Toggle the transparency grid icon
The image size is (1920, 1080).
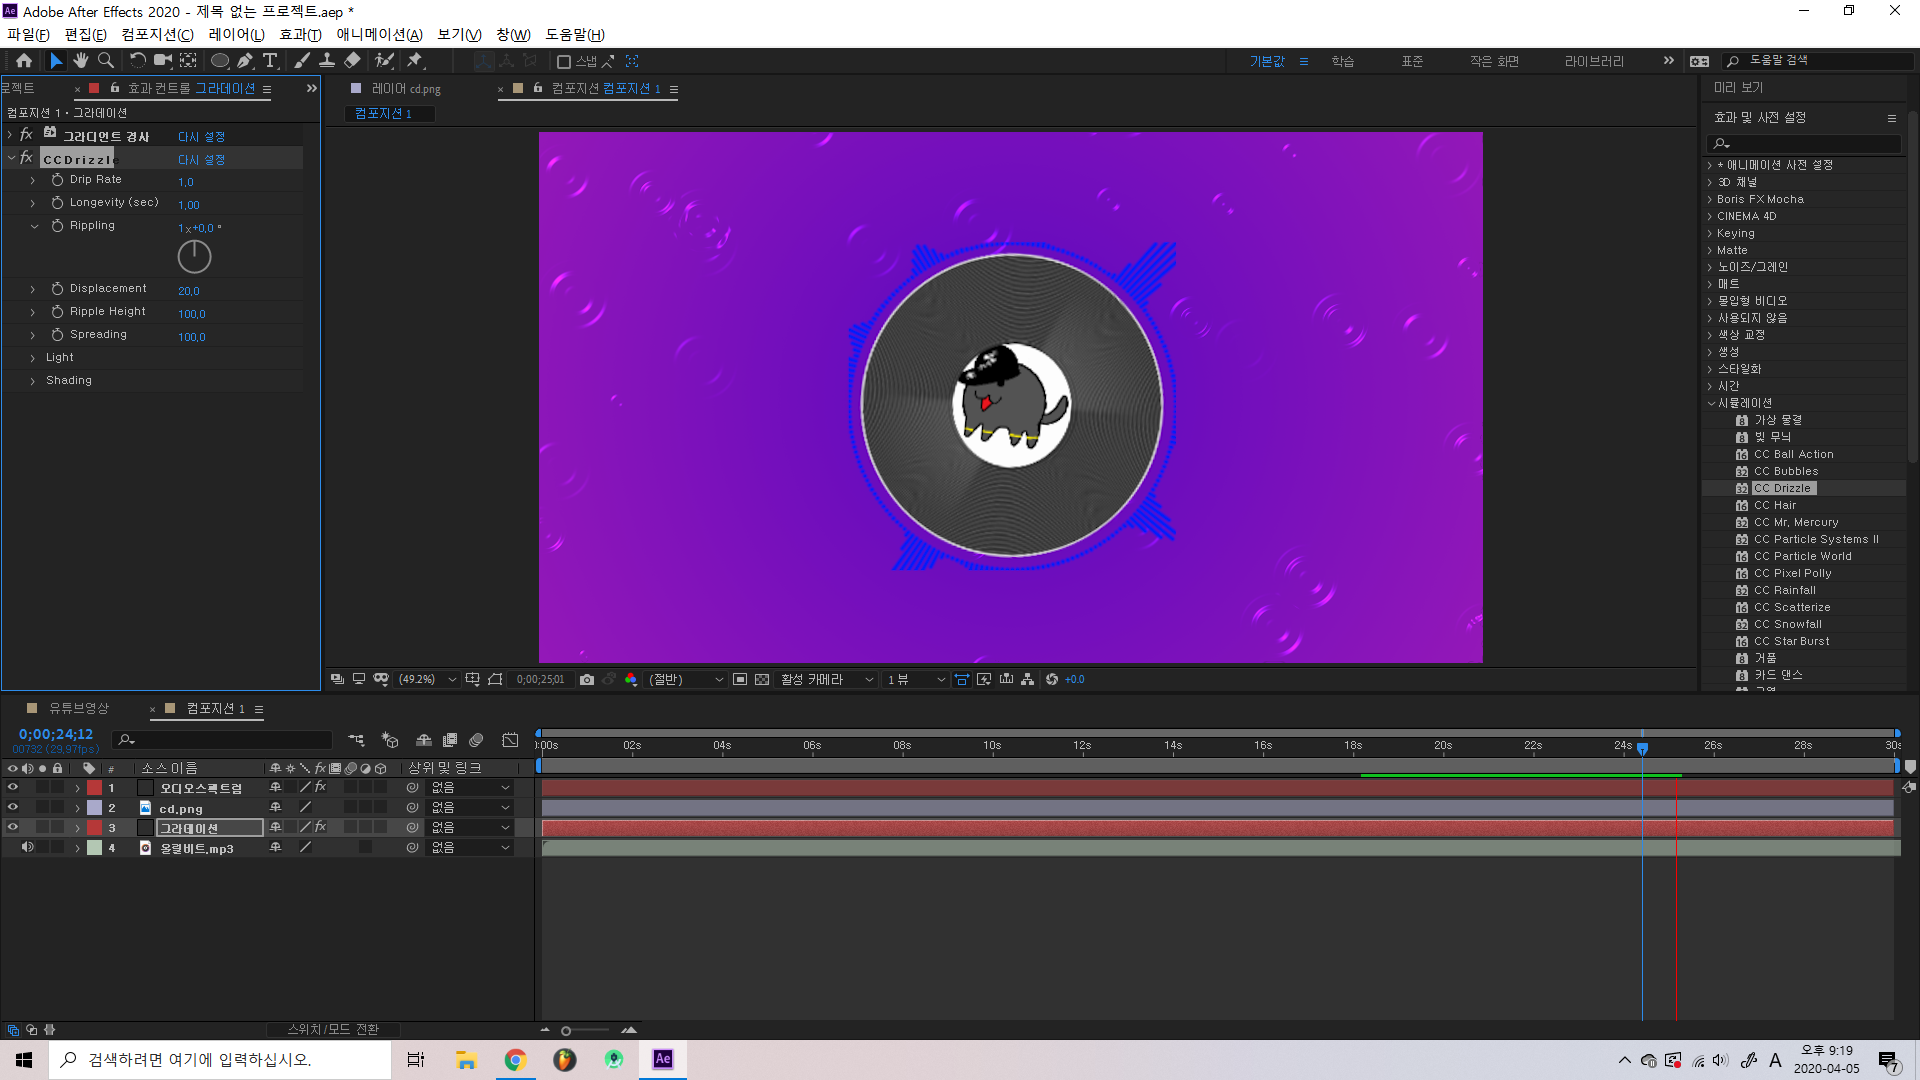click(762, 680)
